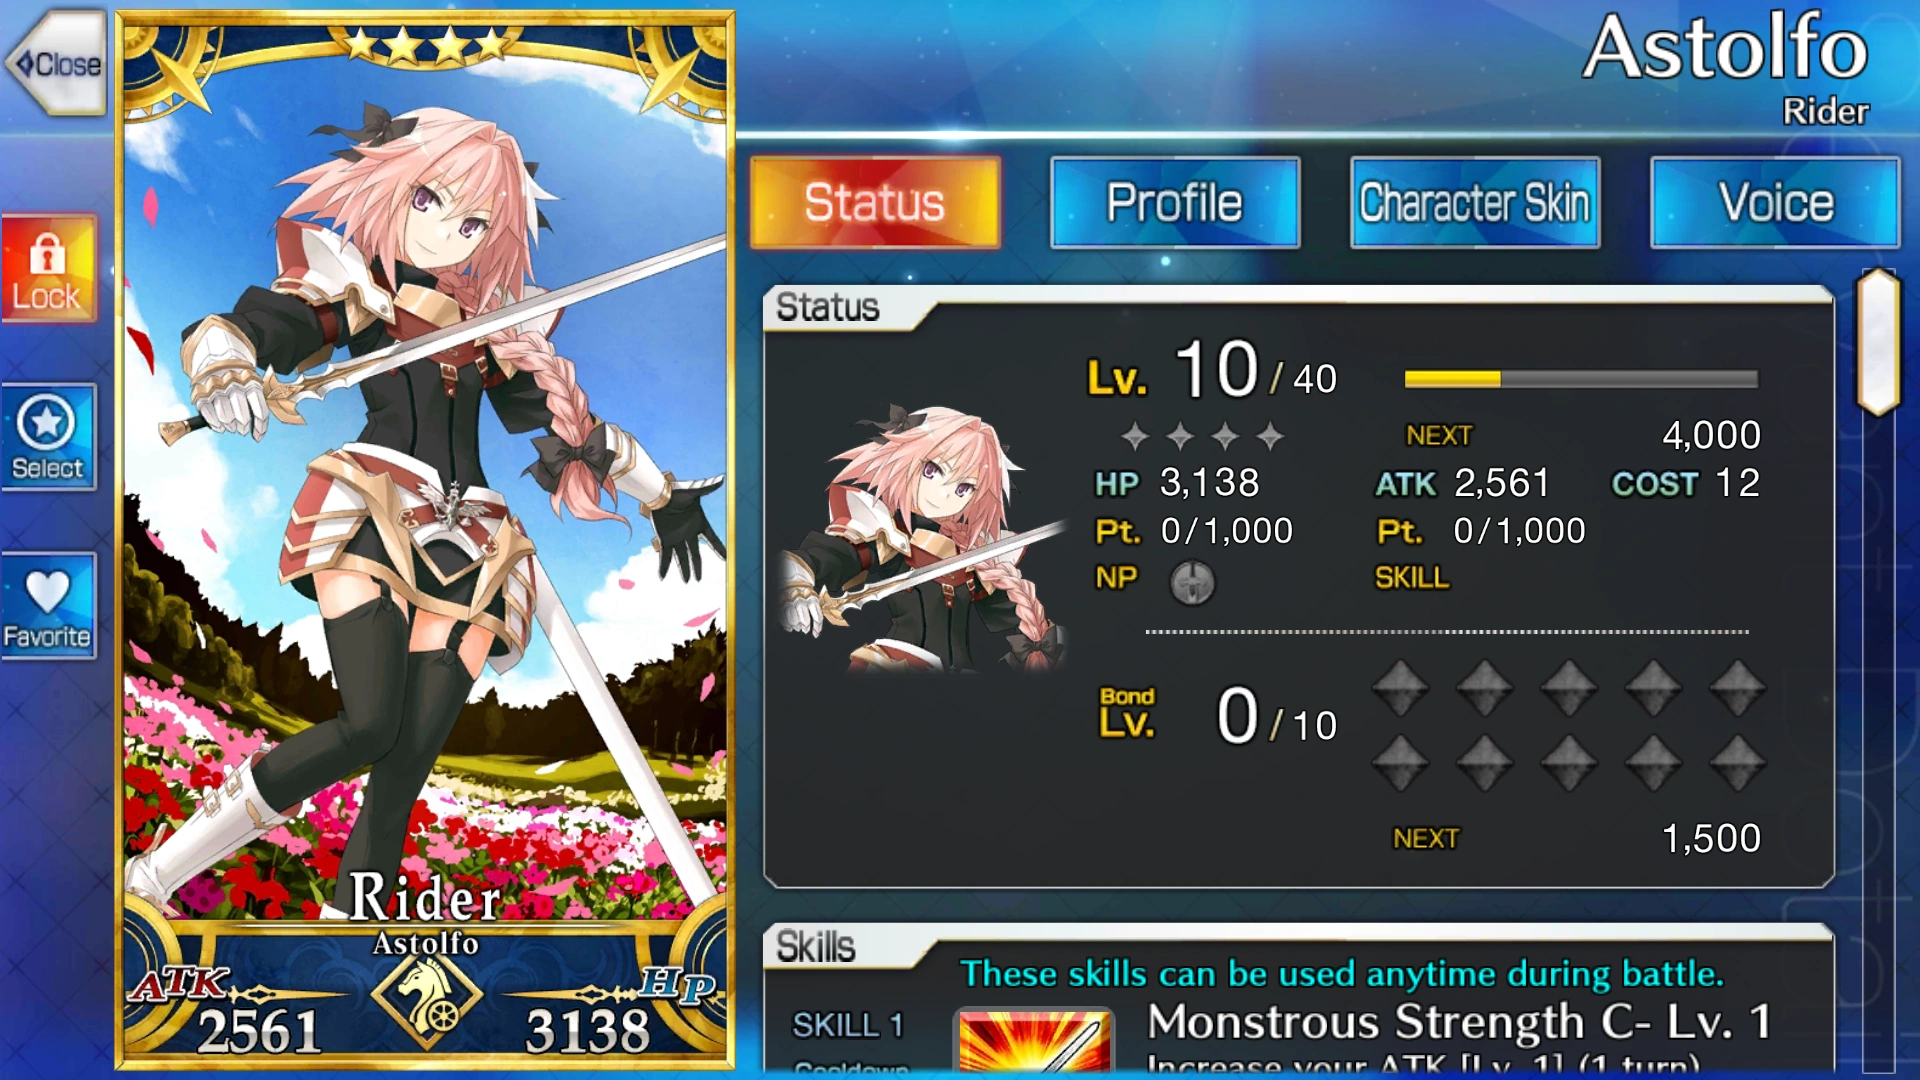Click the NP level round icon
Image resolution: width=1920 pixels, height=1080 pixels.
click(x=1192, y=581)
